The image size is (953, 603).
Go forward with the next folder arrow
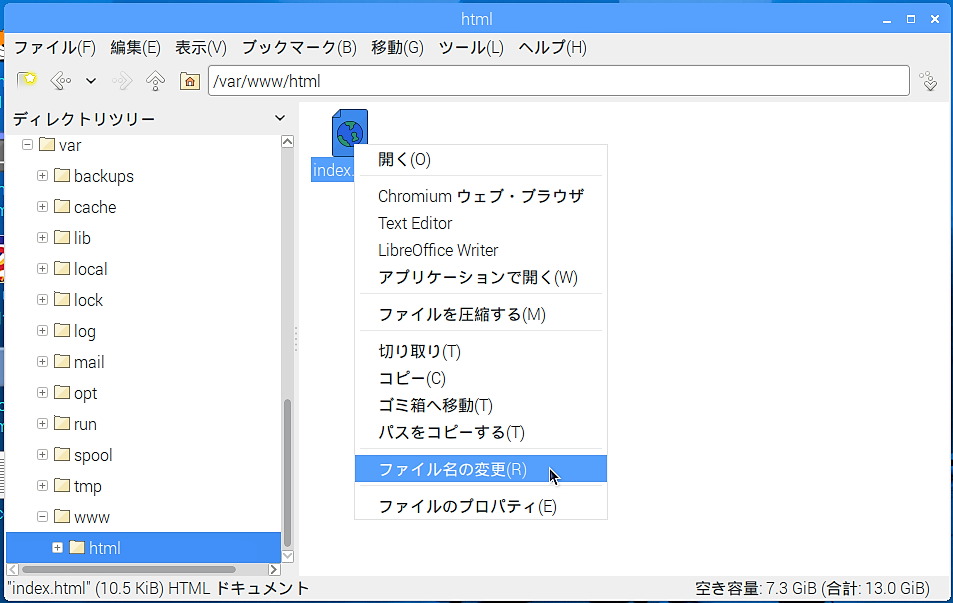click(x=122, y=80)
